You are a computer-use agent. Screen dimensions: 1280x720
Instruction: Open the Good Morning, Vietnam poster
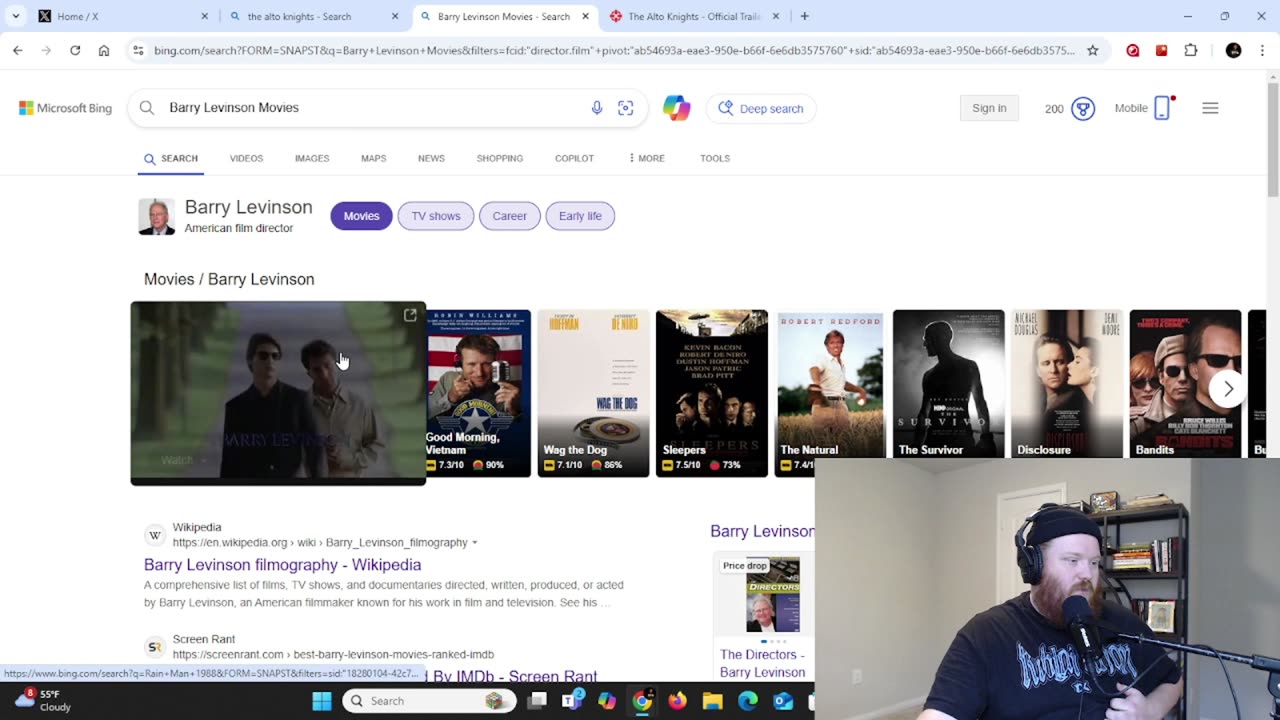[479, 393]
